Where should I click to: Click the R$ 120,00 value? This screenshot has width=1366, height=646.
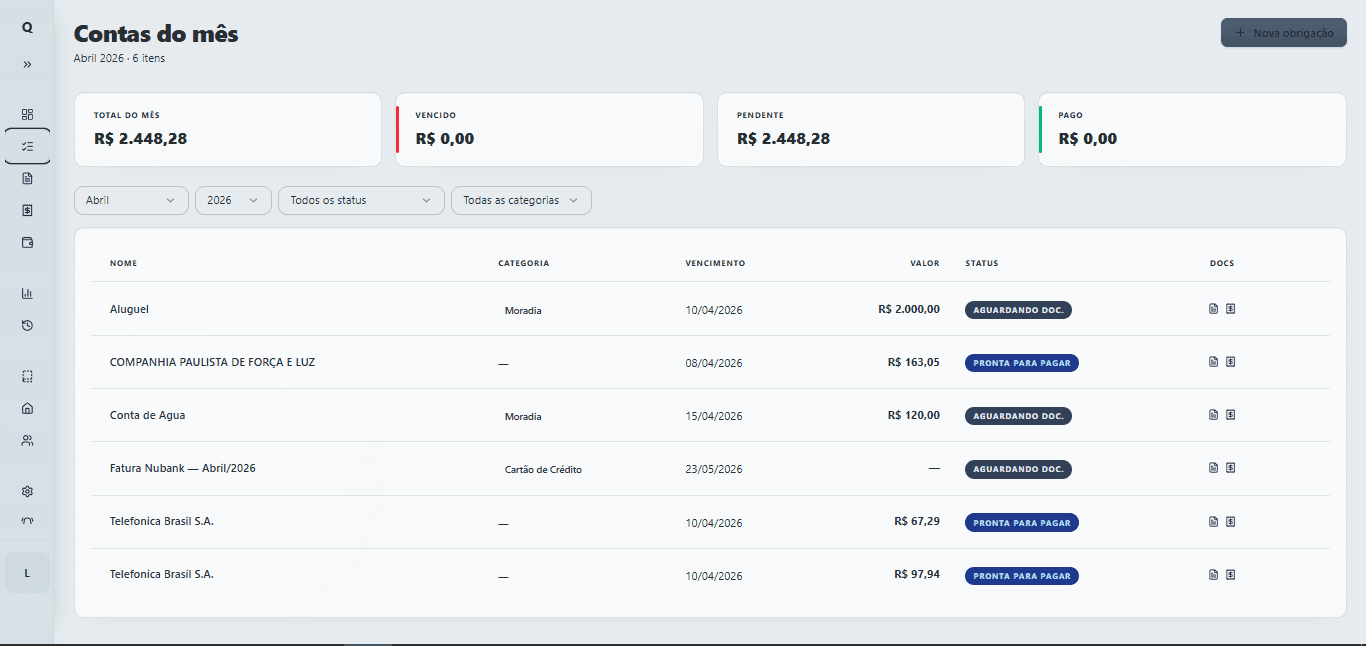pyautogui.click(x=914, y=415)
